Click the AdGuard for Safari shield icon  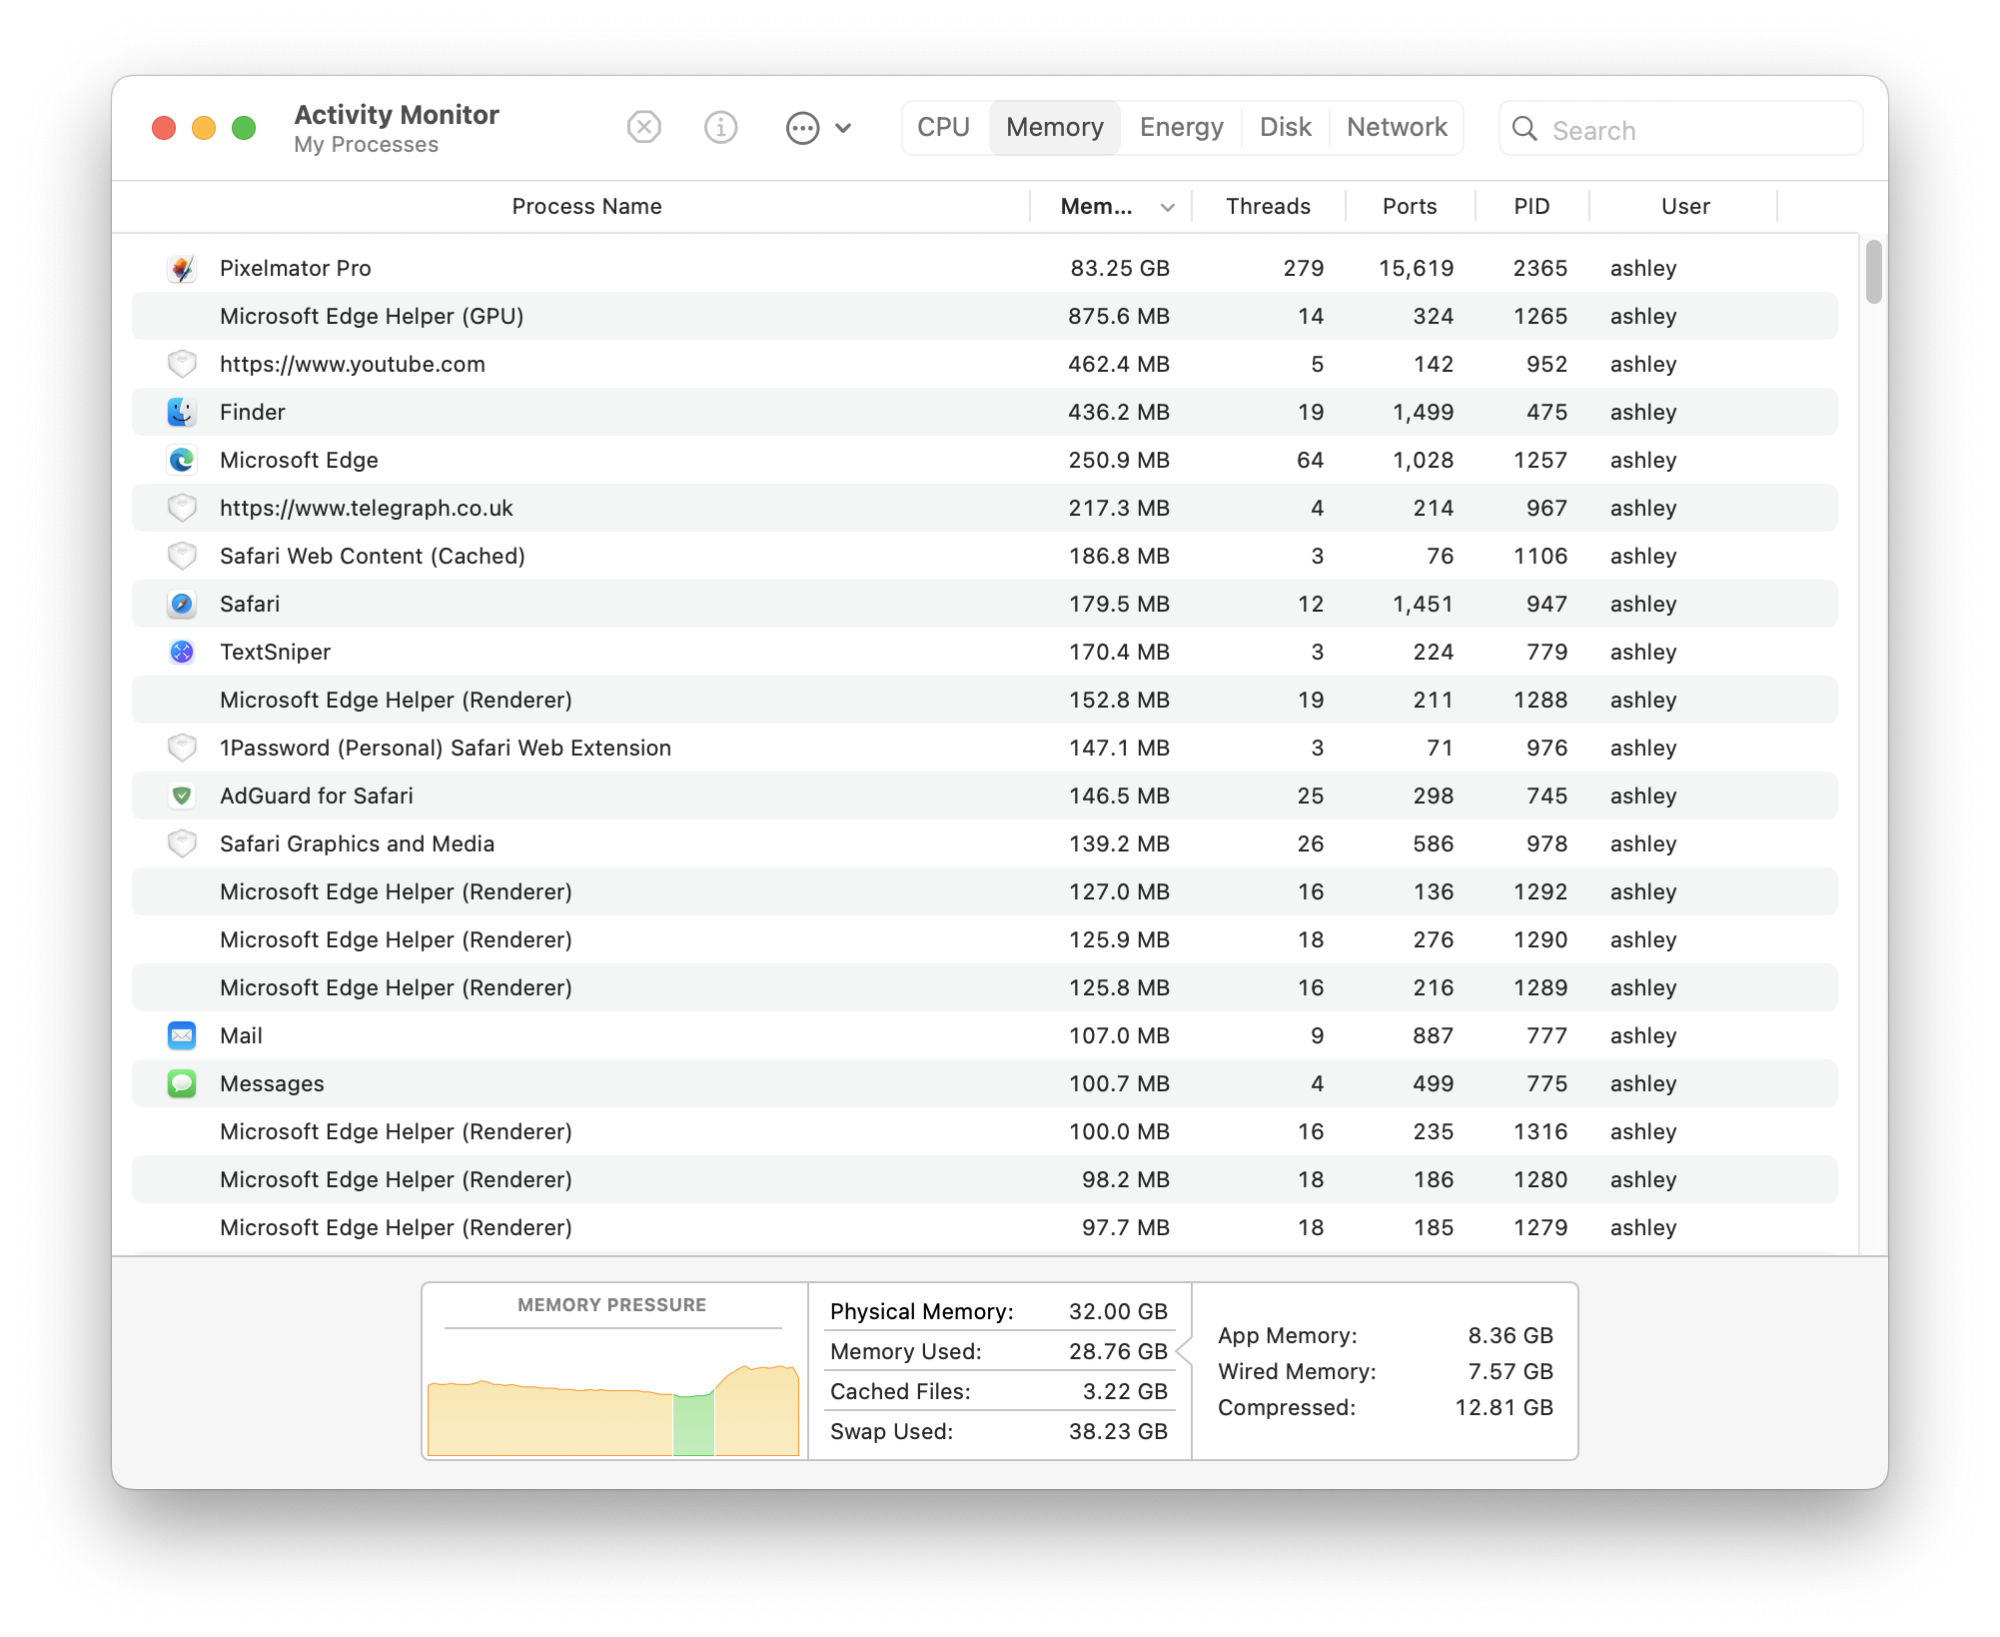182,796
